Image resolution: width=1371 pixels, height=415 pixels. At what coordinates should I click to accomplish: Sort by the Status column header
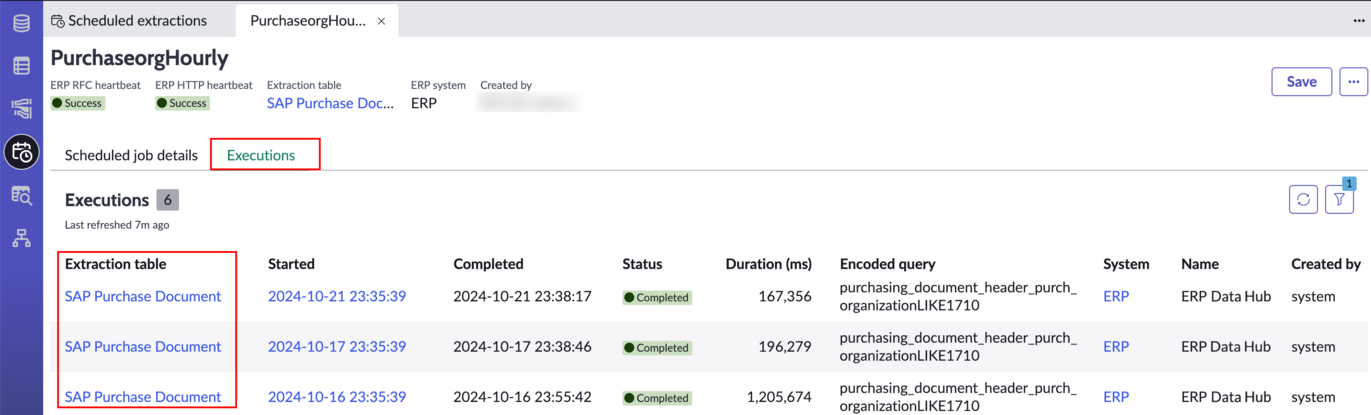642,264
